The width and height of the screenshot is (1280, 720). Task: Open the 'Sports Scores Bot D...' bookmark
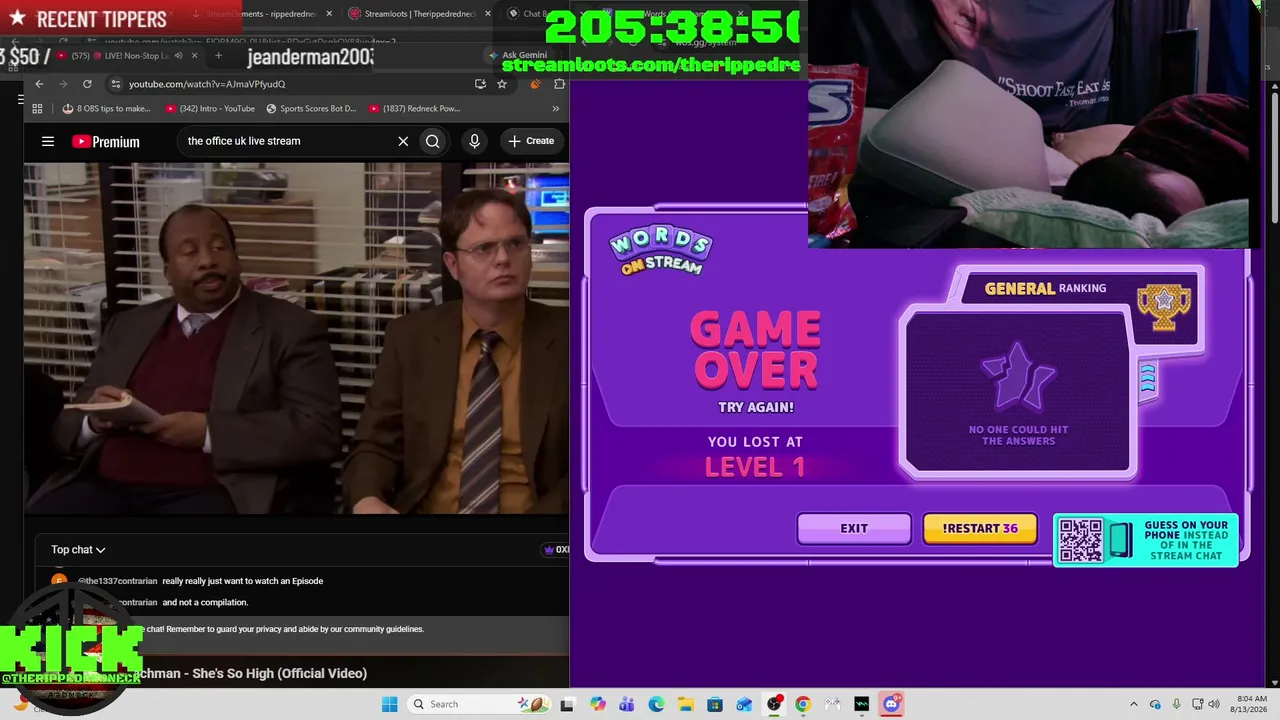(x=311, y=108)
